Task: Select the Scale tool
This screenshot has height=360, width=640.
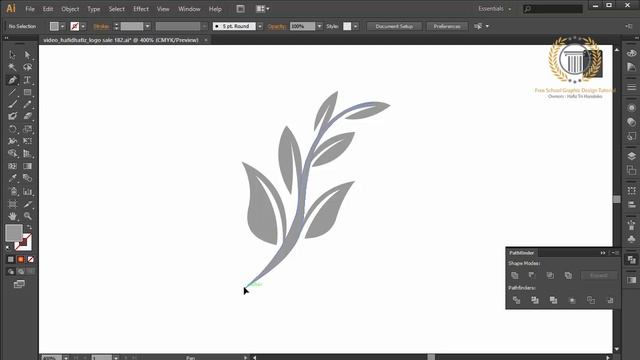Action: [27, 129]
